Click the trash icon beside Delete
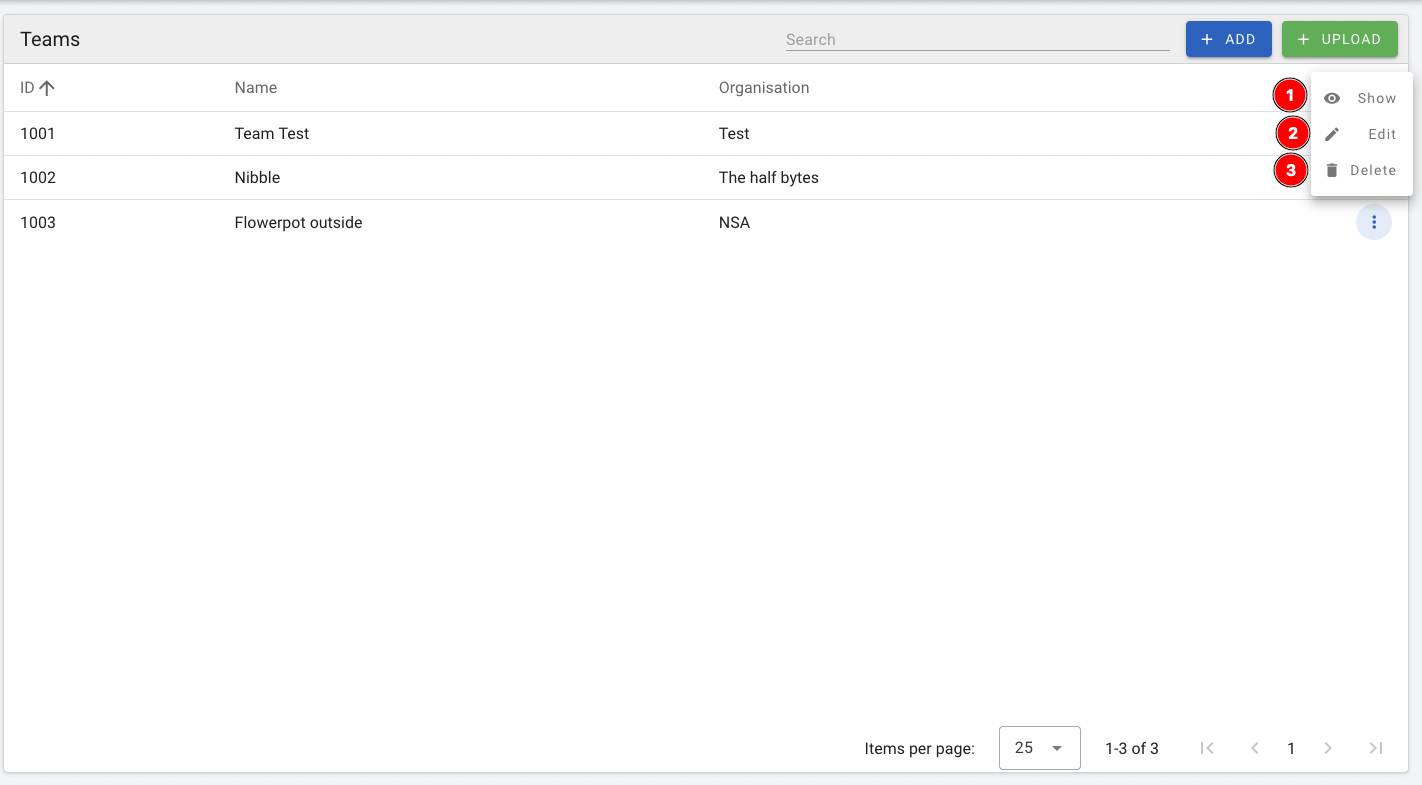Screen dimensions: 1422x785 (1332, 170)
